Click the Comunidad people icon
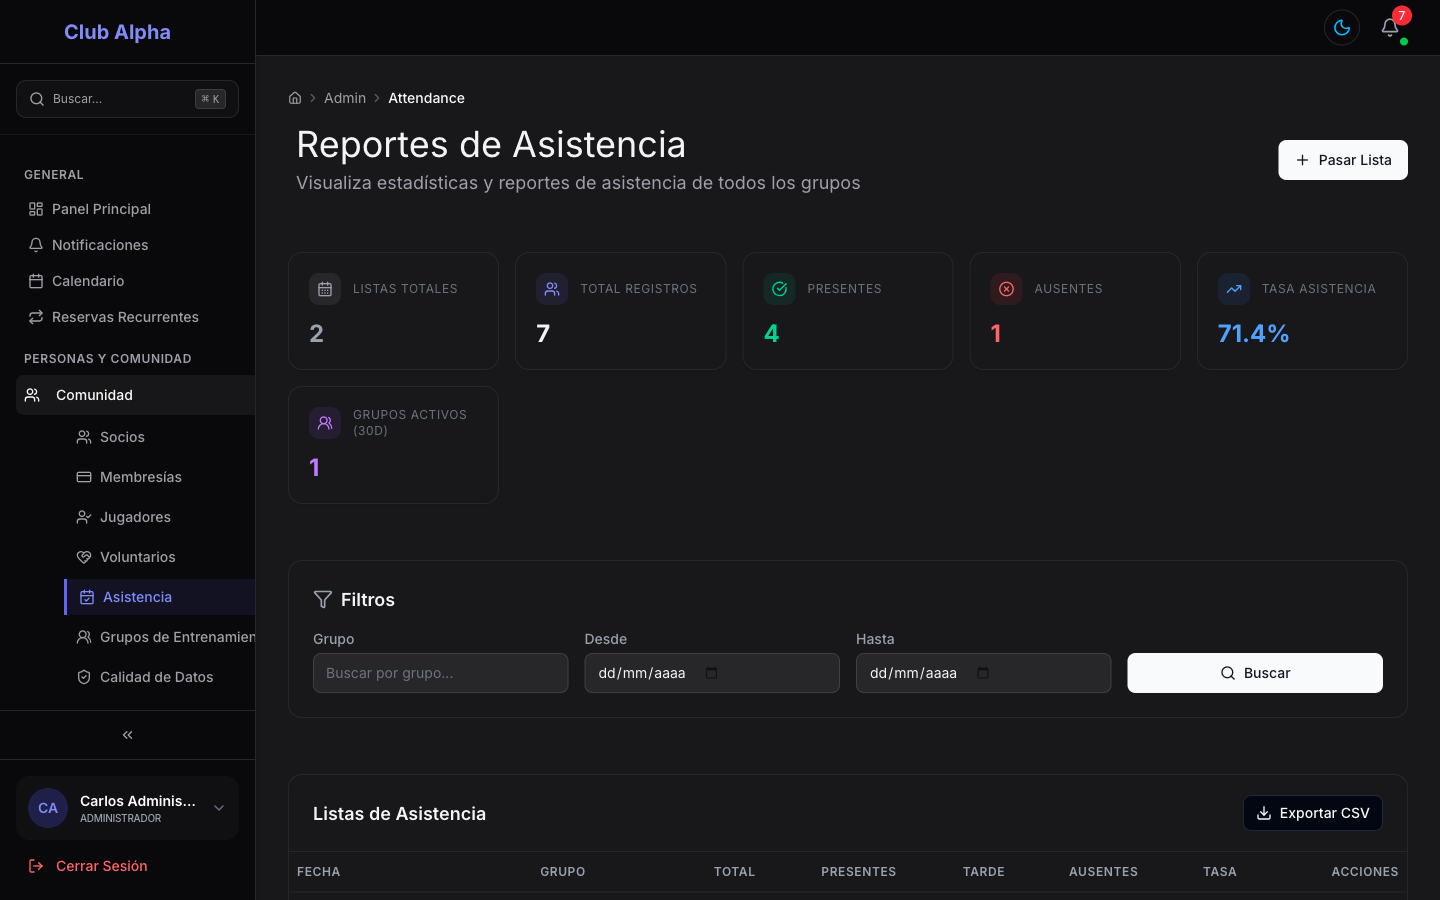The height and width of the screenshot is (900, 1440). point(32,395)
